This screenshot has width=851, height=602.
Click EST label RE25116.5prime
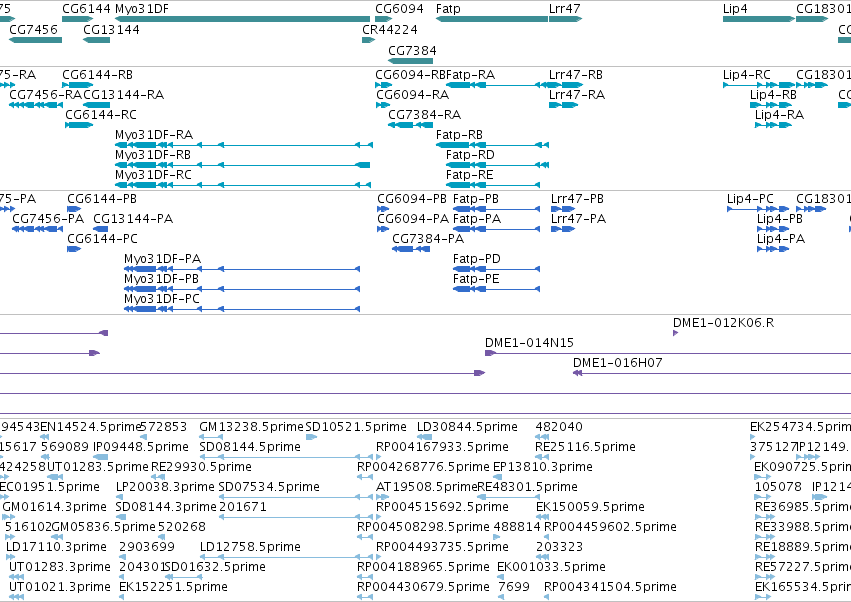click(585, 447)
